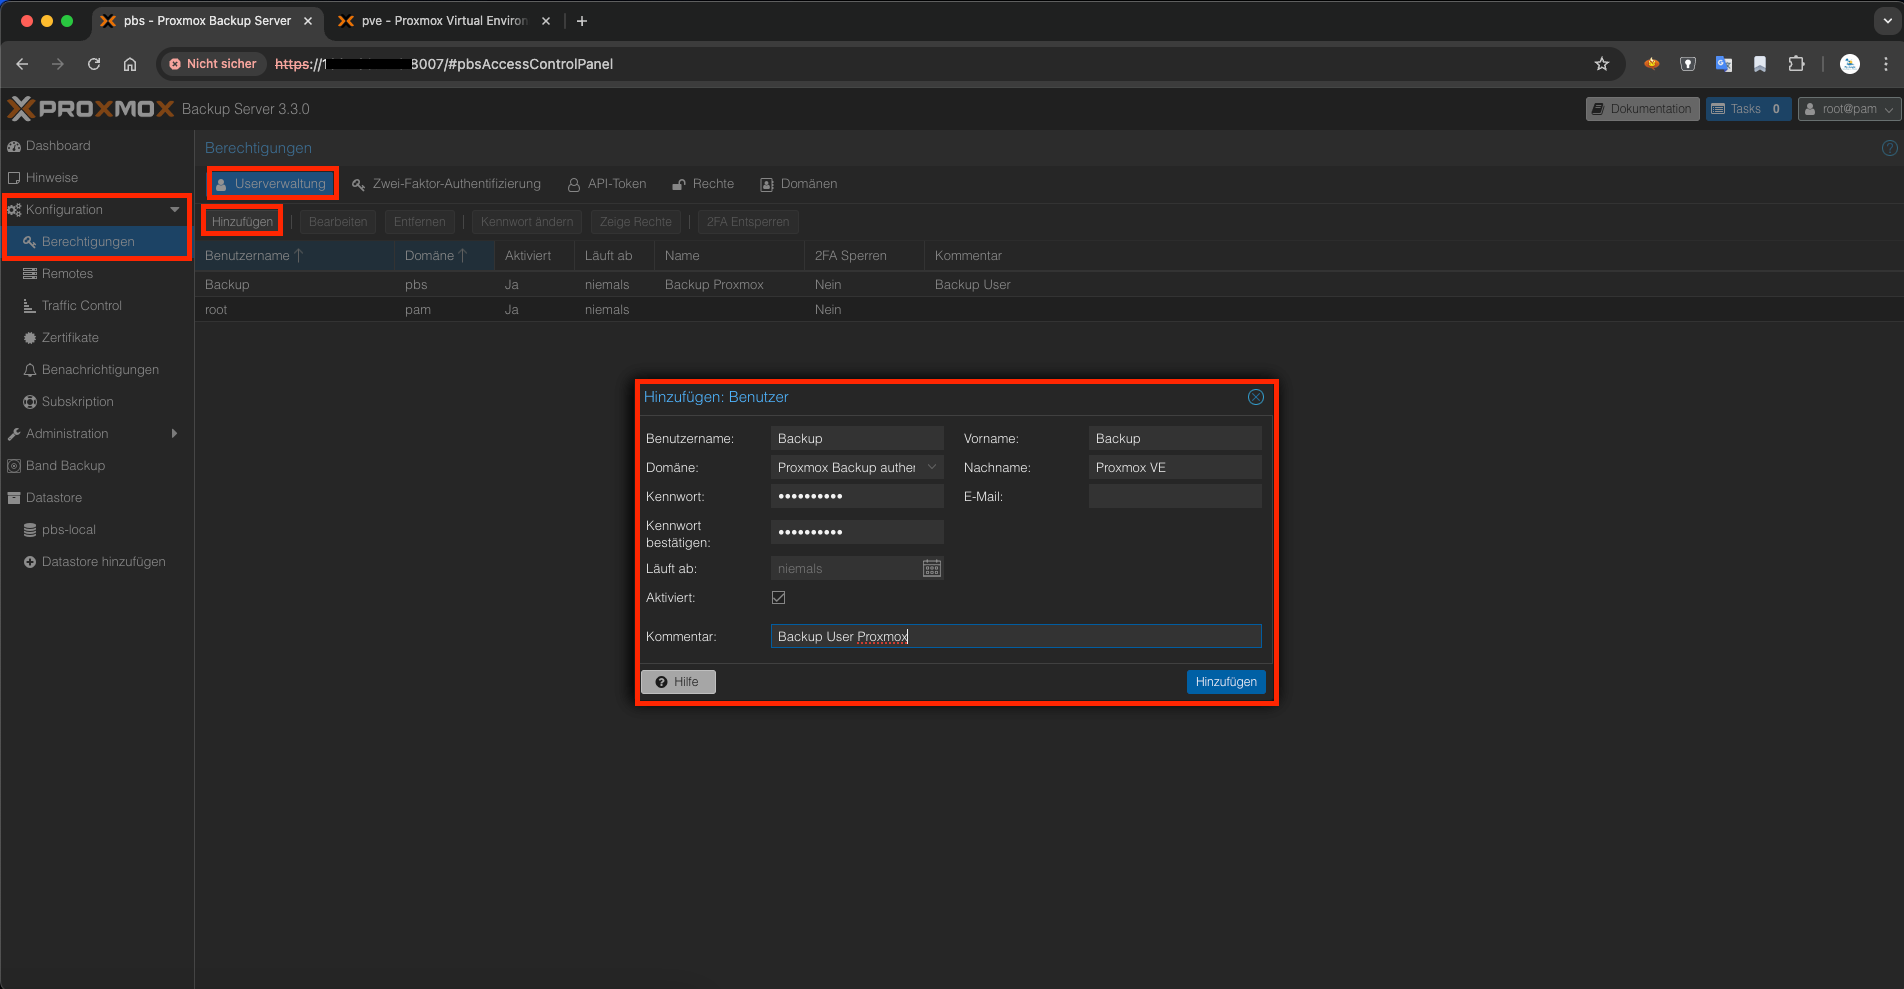Confirm with the Hinzufügen button
This screenshot has height=989, width=1904.
click(x=1225, y=681)
